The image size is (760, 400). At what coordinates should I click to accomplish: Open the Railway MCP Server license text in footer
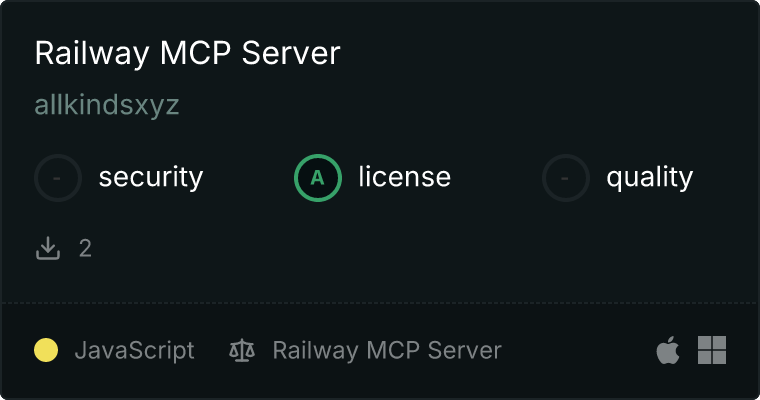click(387, 351)
